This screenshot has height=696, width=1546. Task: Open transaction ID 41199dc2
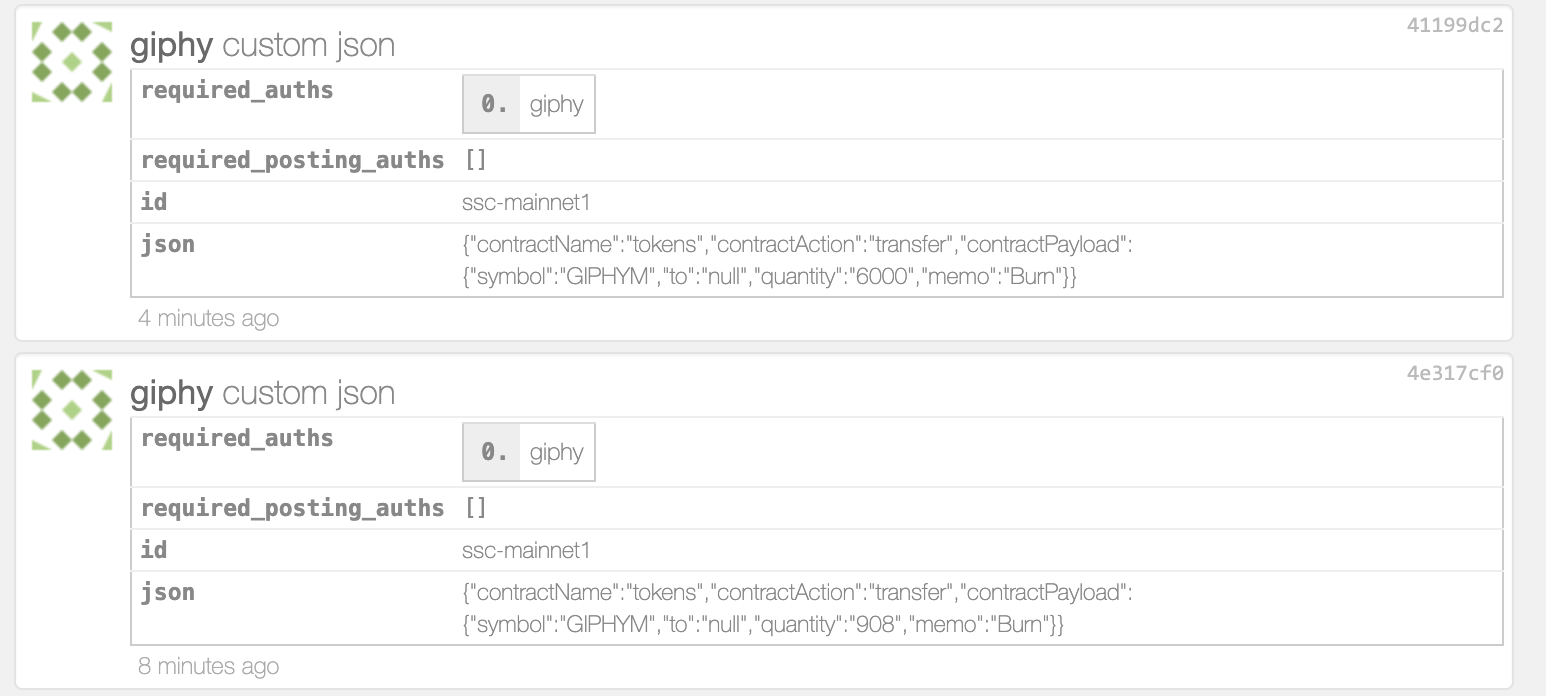tap(1454, 26)
